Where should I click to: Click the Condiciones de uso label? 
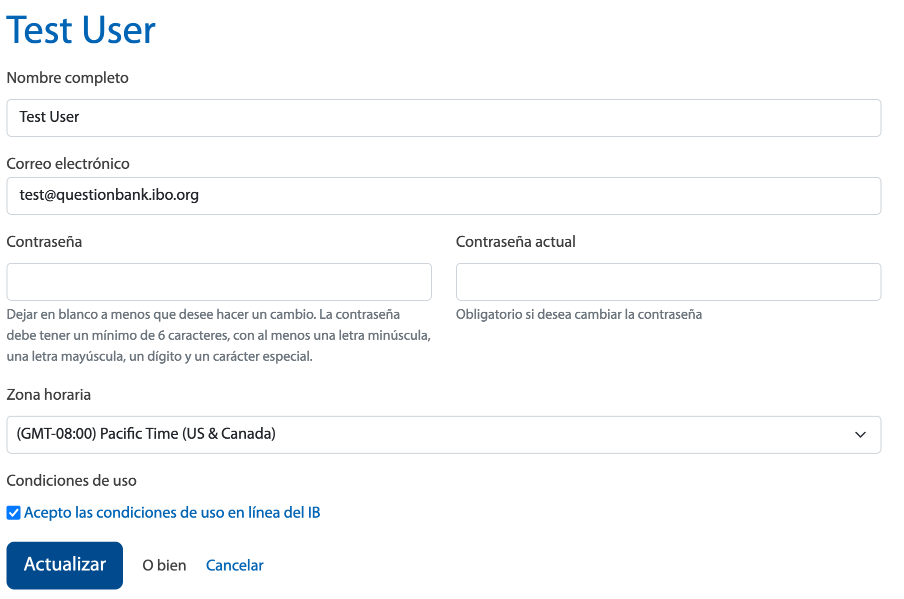pyautogui.click(x=71, y=481)
